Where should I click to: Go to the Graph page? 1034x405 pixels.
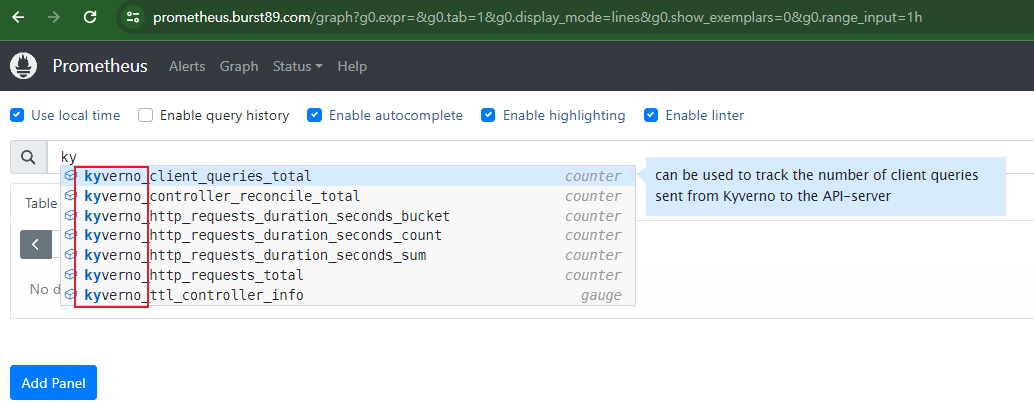point(239,67)
